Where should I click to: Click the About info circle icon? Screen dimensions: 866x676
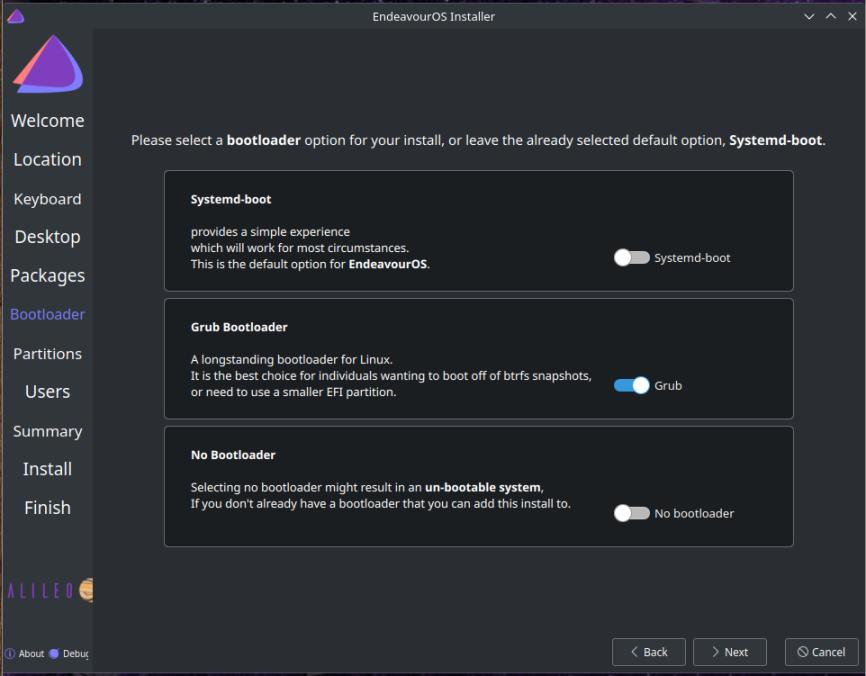coord(10,653)
